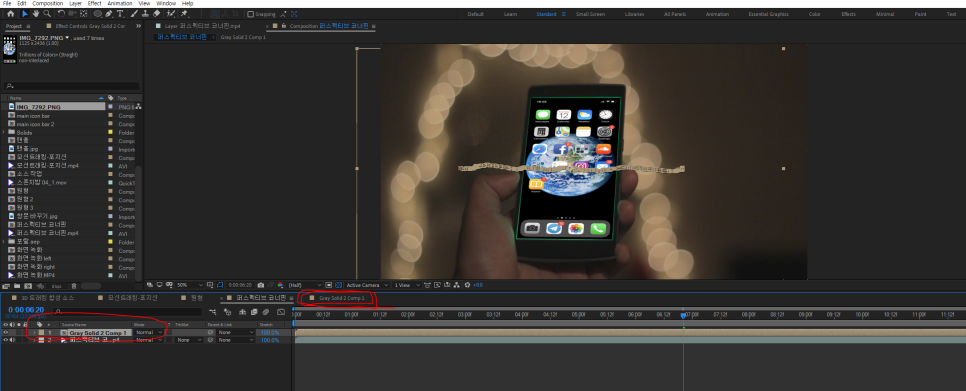Select the Rotation tool

click(x=61, y=14)
